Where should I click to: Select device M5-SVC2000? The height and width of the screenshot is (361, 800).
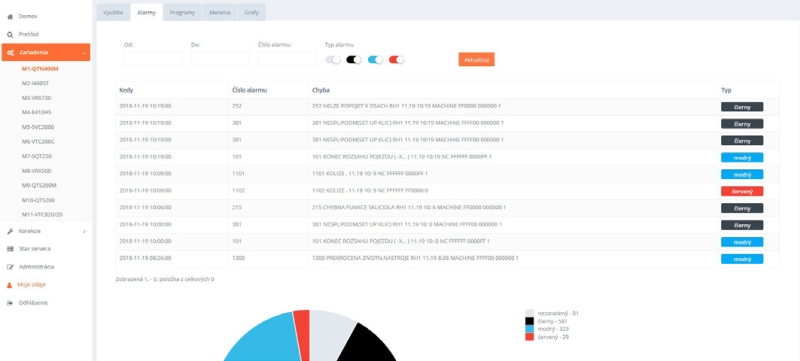click(x=38, y=127)
